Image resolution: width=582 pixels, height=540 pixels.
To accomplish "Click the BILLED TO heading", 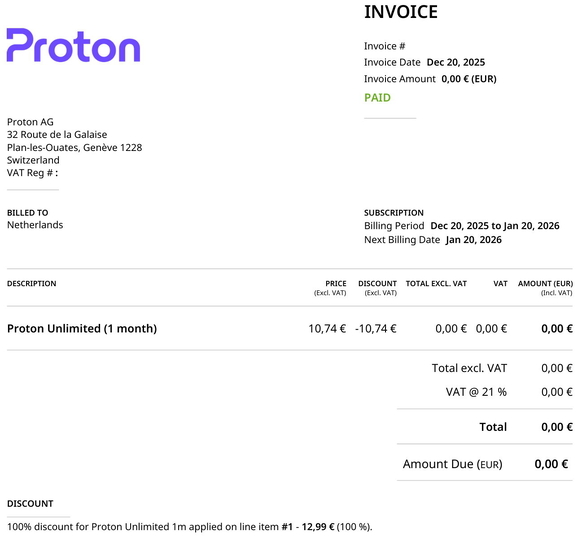I will coord(27,213).
